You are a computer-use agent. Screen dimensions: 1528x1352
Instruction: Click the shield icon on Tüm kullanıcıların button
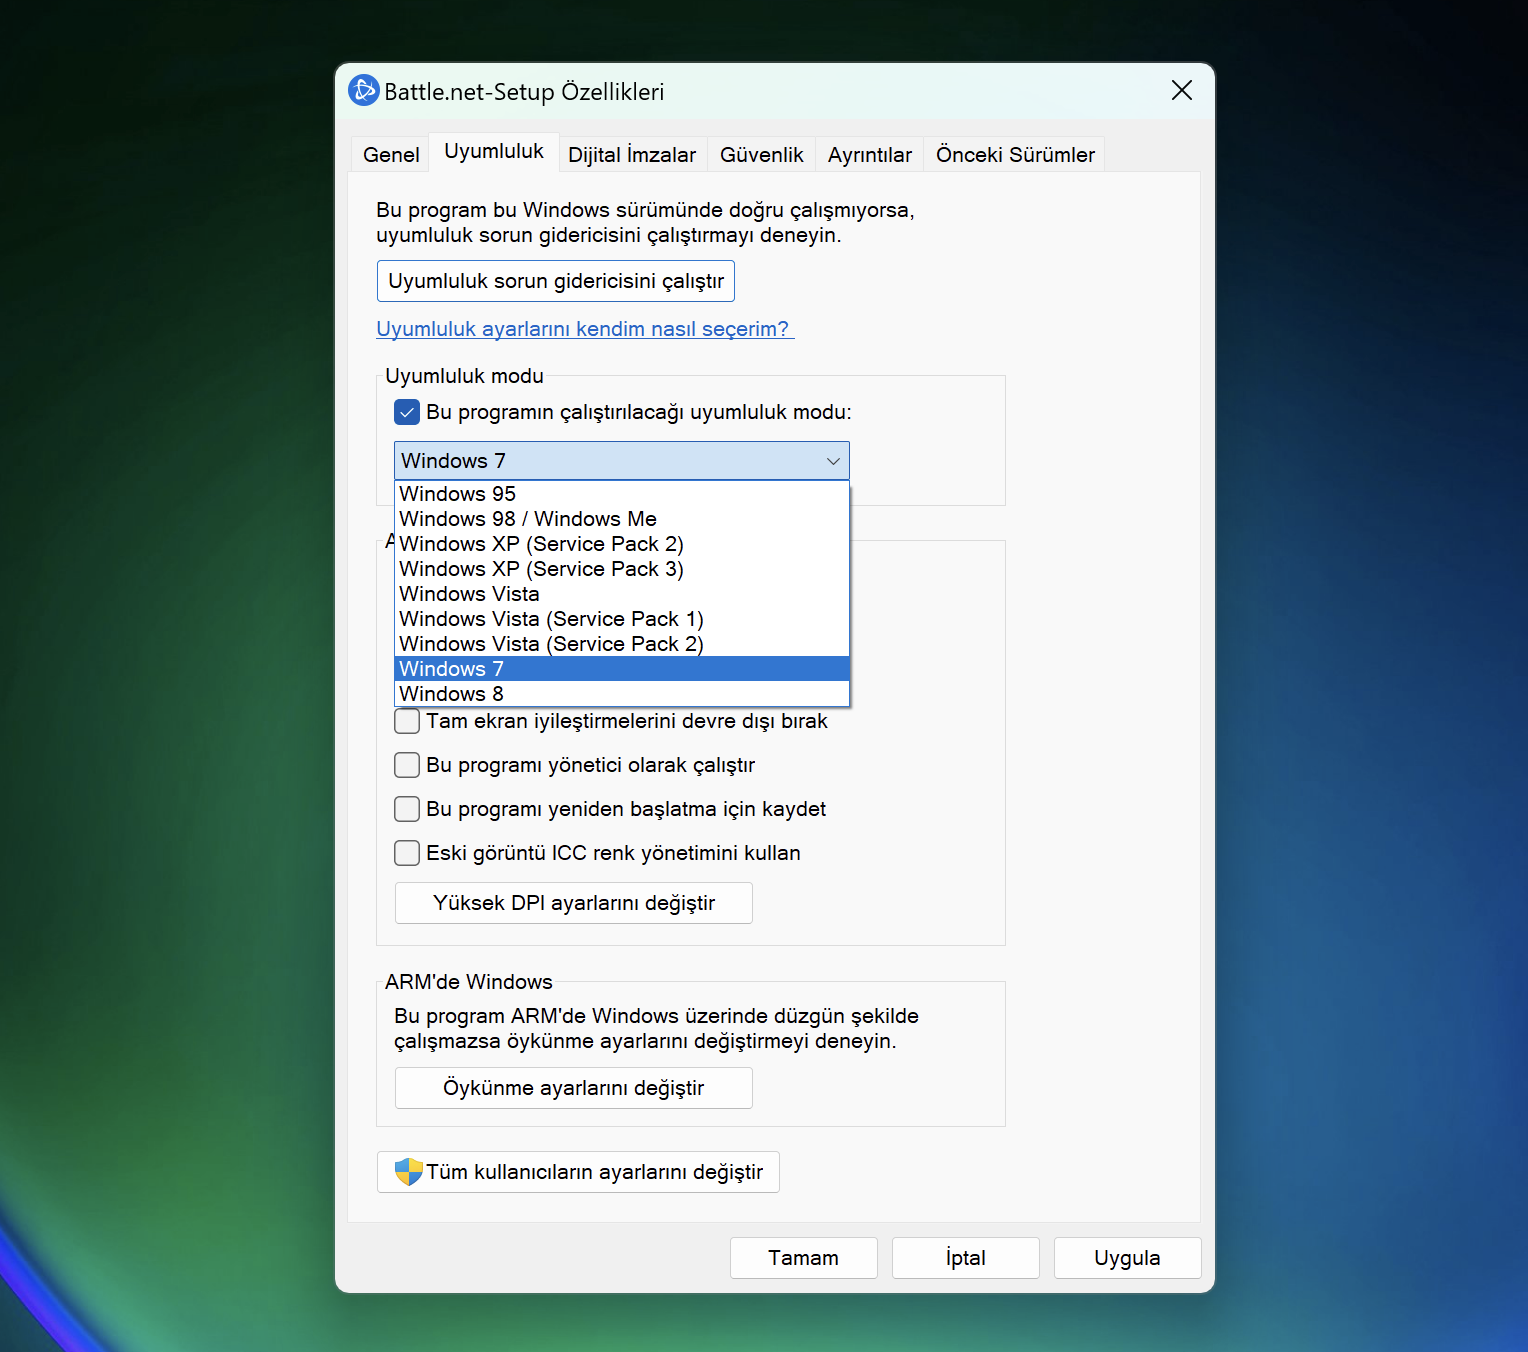coord(408,1172)
